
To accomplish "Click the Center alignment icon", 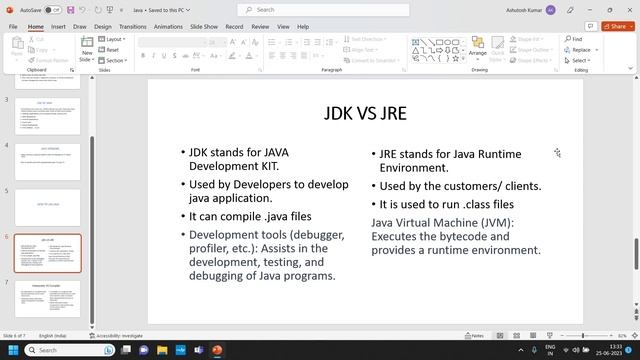I will (282, 56).
